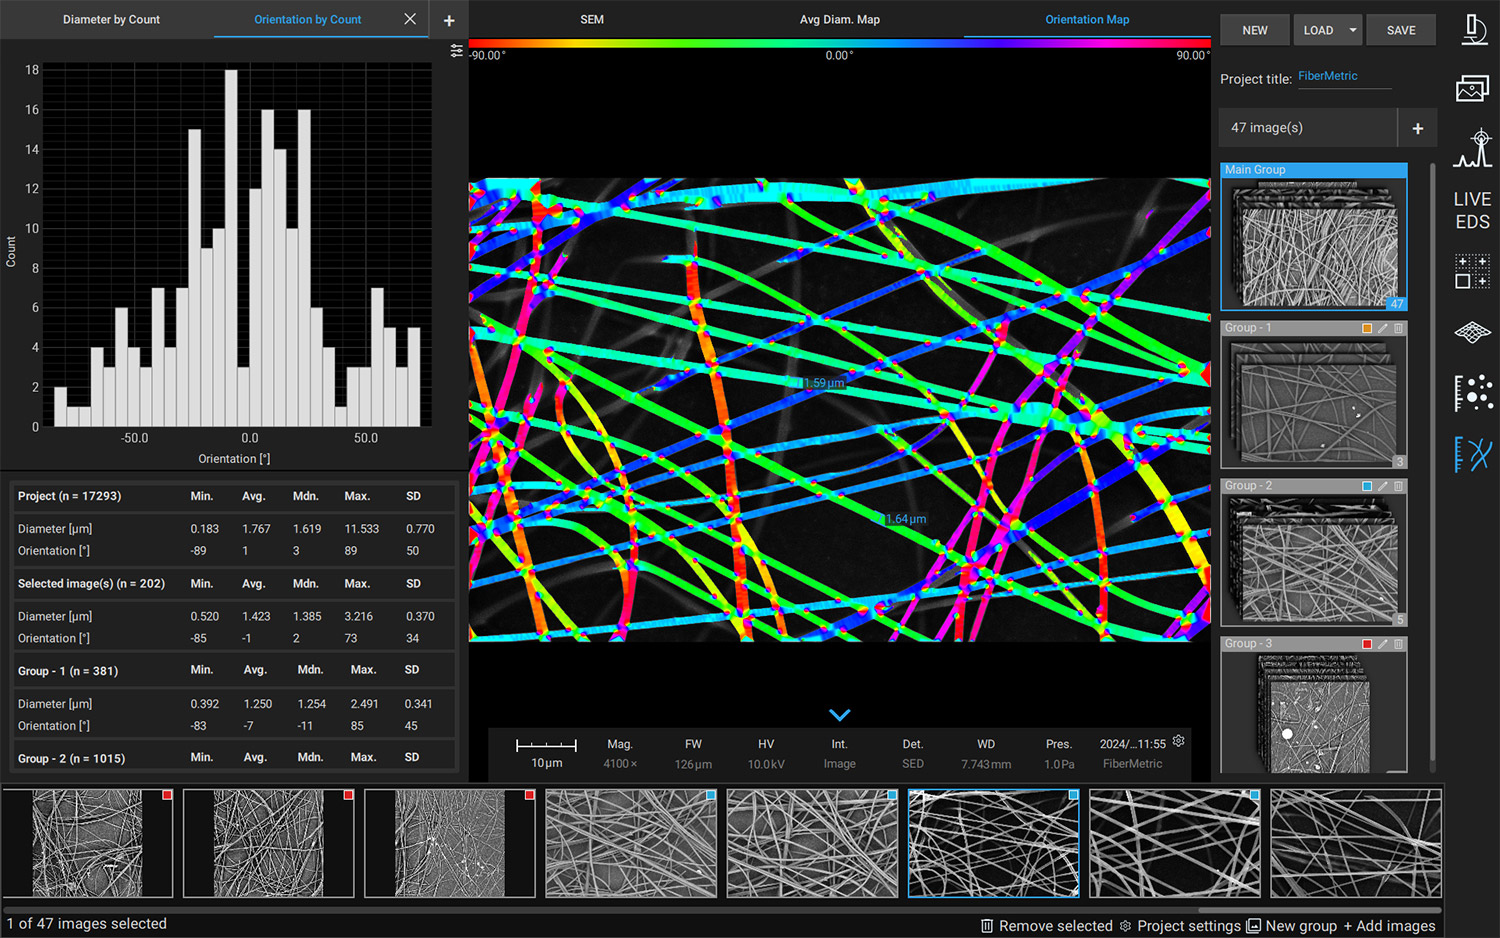Open histogram settings sliders icon

point(457,51)
